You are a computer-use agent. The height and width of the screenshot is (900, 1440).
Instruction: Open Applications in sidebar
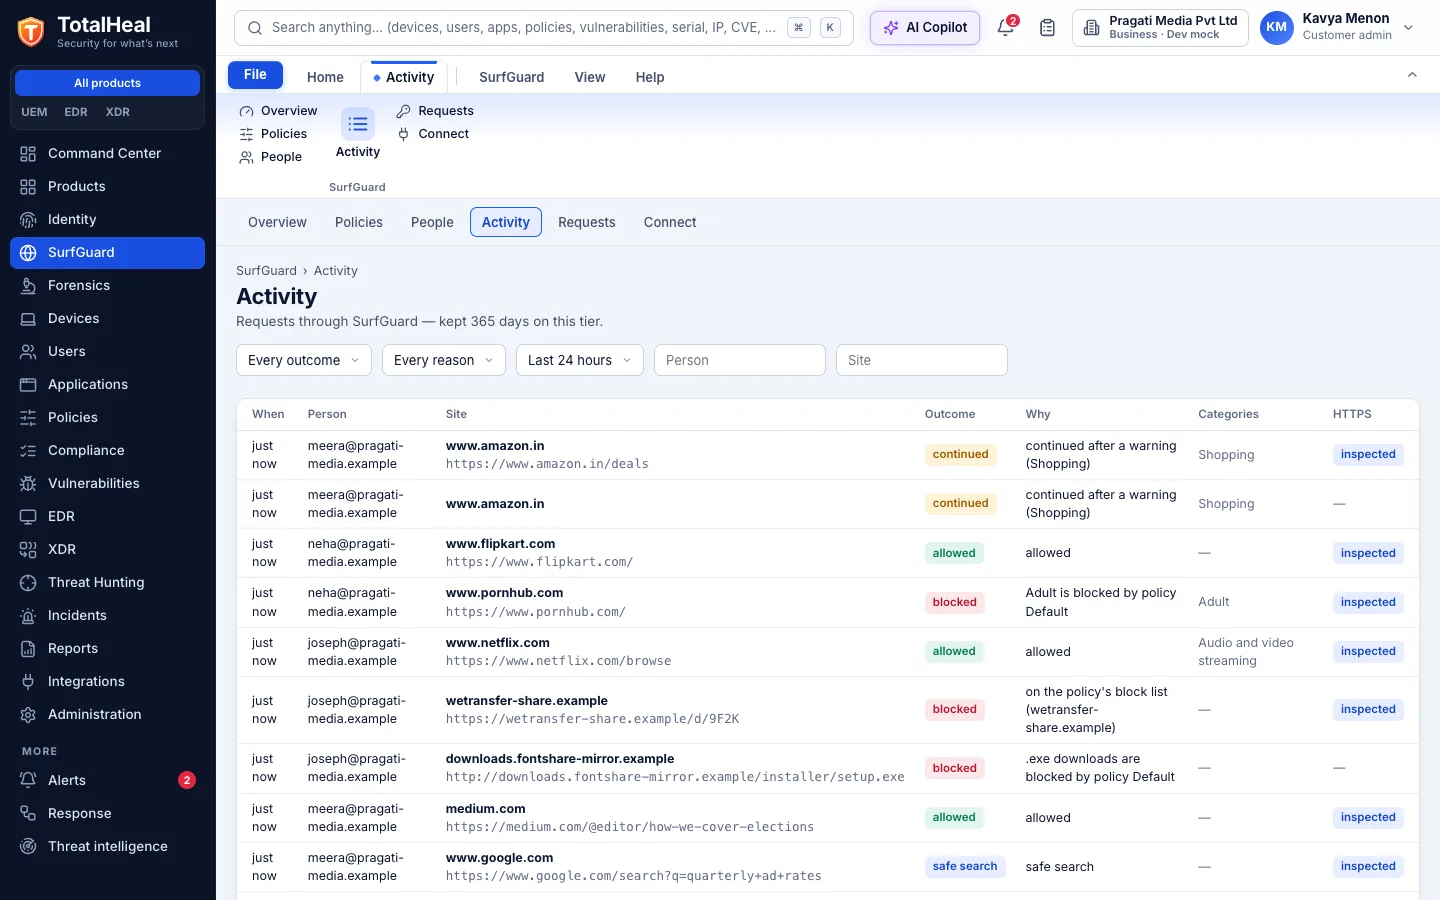click(107, 384)
